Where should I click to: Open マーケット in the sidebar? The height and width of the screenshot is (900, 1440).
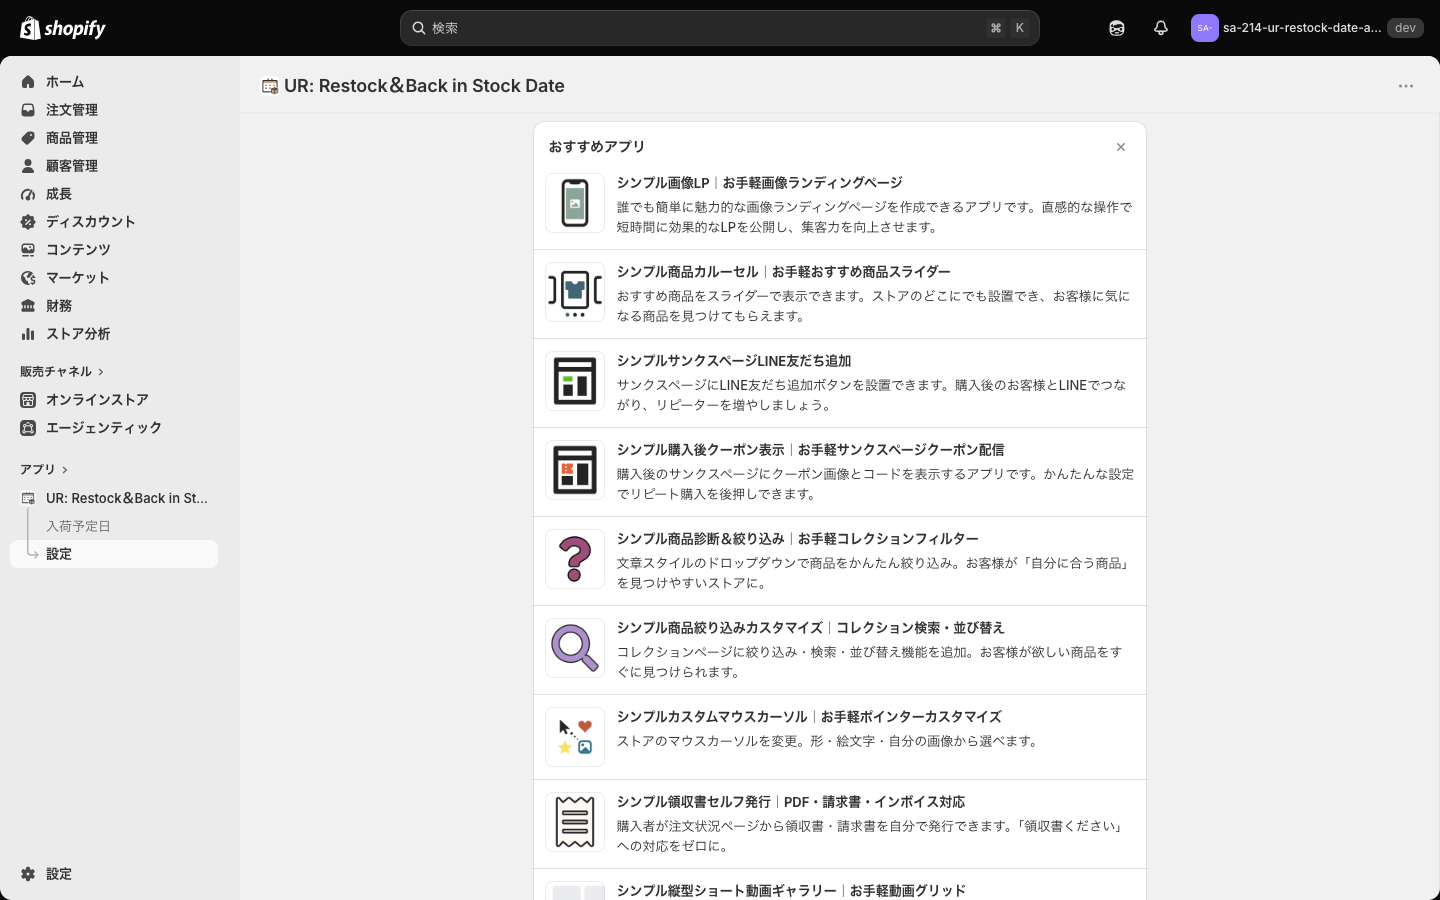114,278
